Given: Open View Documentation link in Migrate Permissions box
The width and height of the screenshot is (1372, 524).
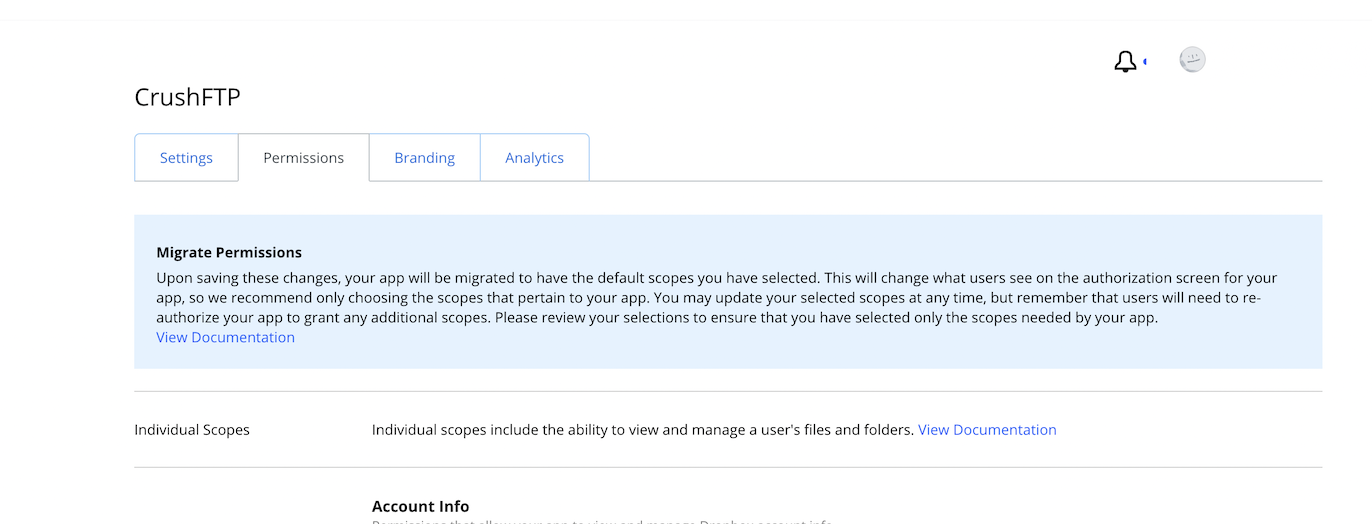Looking at the screenshot, I should [226, 338].
